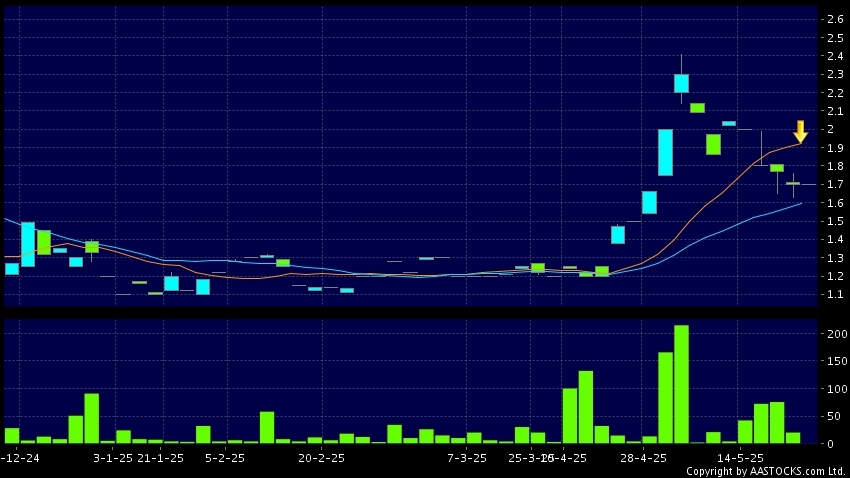The width and height of the screenshot is (850, 478).
Task: Select the 1.3 price axis label
Action: (x=835, y=258)
